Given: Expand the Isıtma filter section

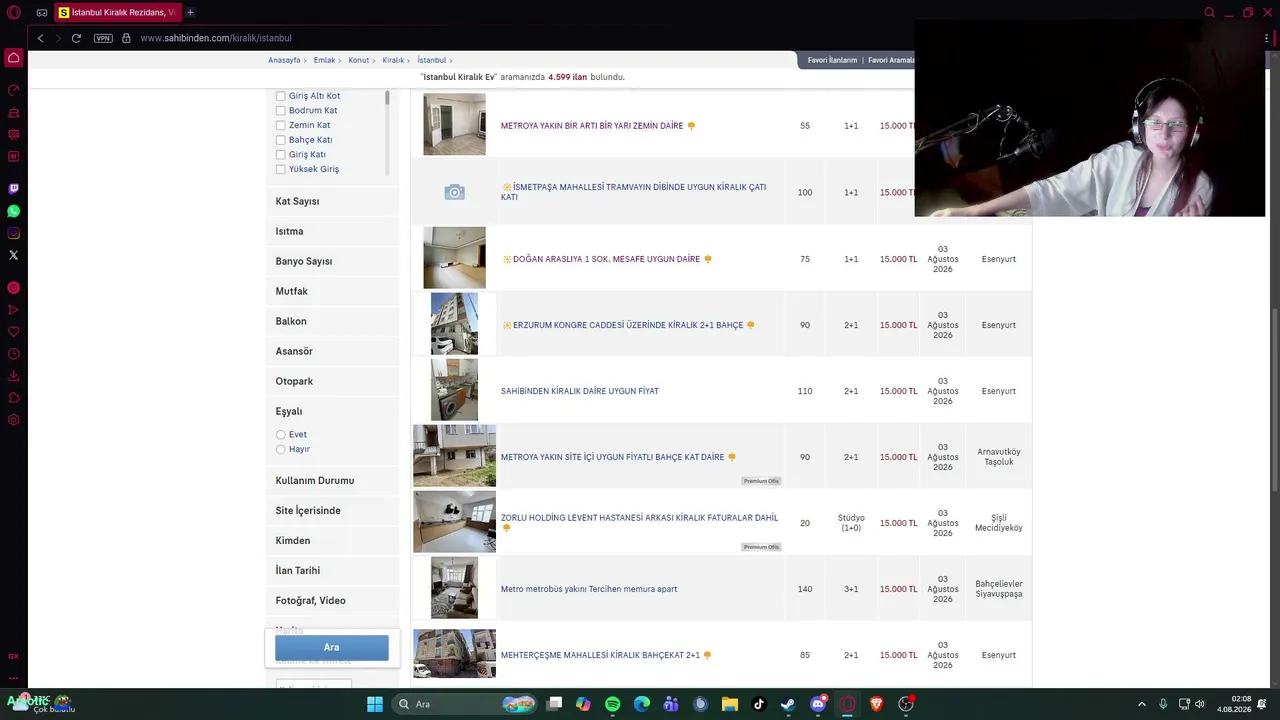Looking at the screenshot, I should point(332,231).
